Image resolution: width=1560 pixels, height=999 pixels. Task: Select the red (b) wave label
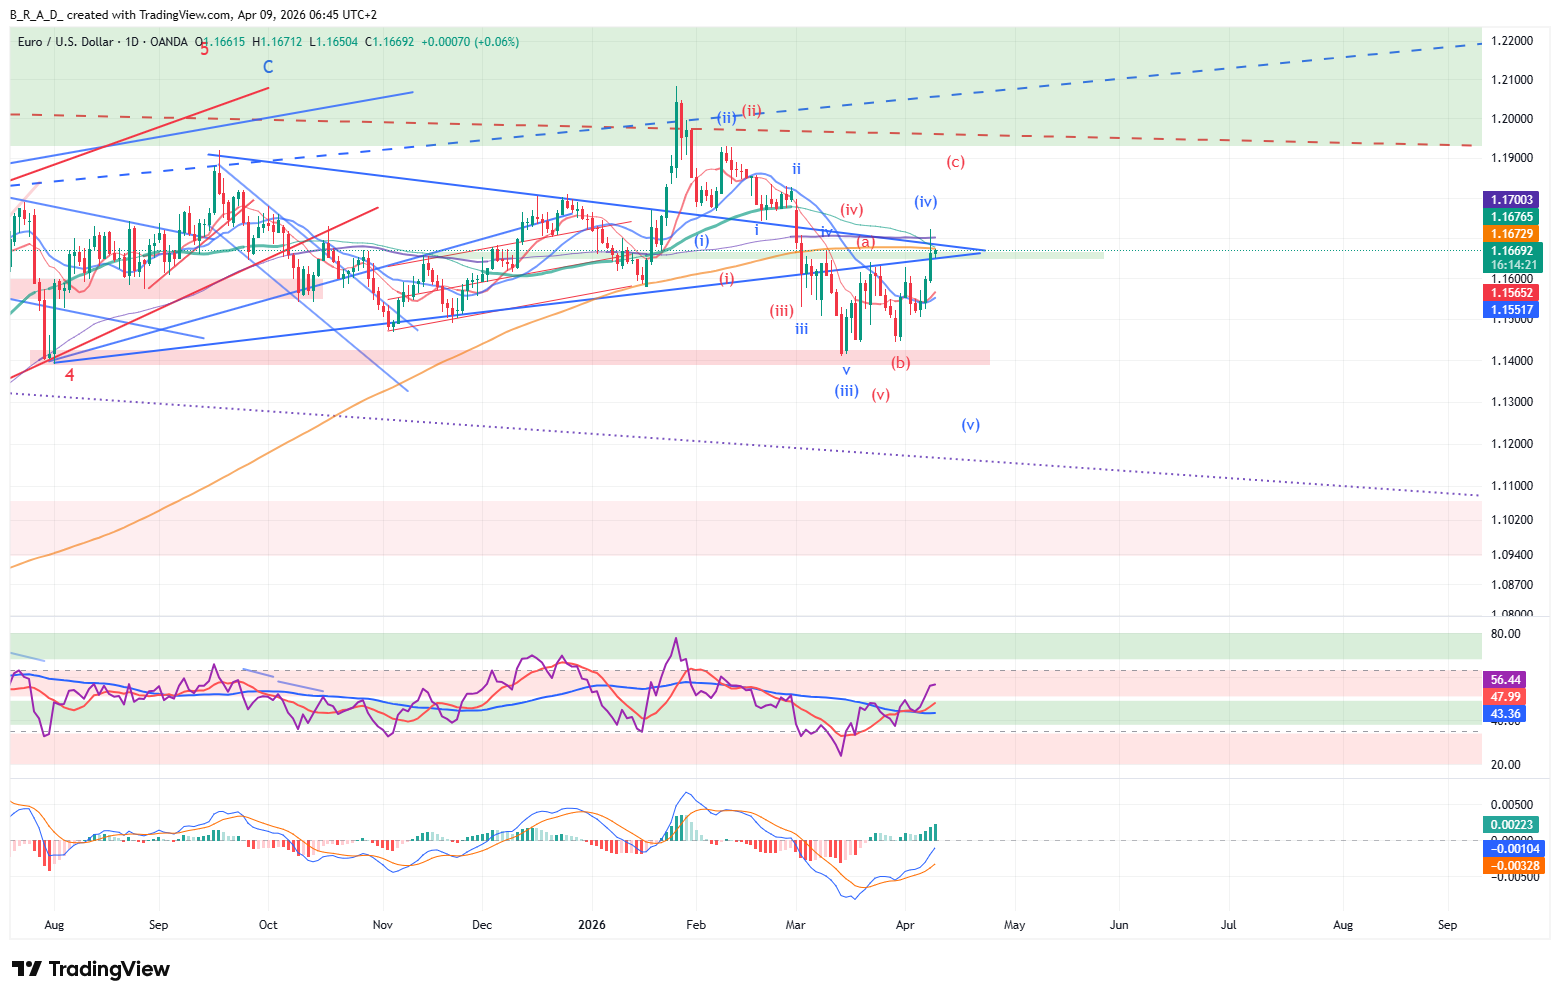tap(901, 363)
